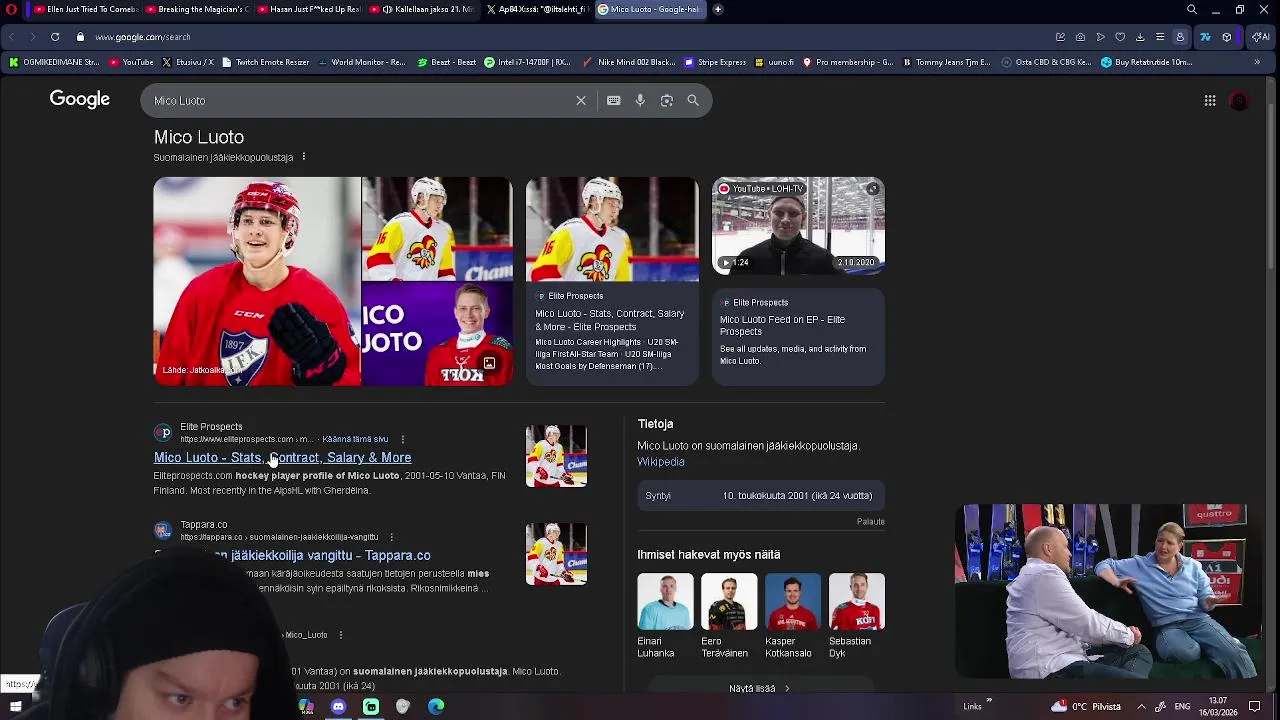Clear the Google search box text

click(x=581, y=100)
